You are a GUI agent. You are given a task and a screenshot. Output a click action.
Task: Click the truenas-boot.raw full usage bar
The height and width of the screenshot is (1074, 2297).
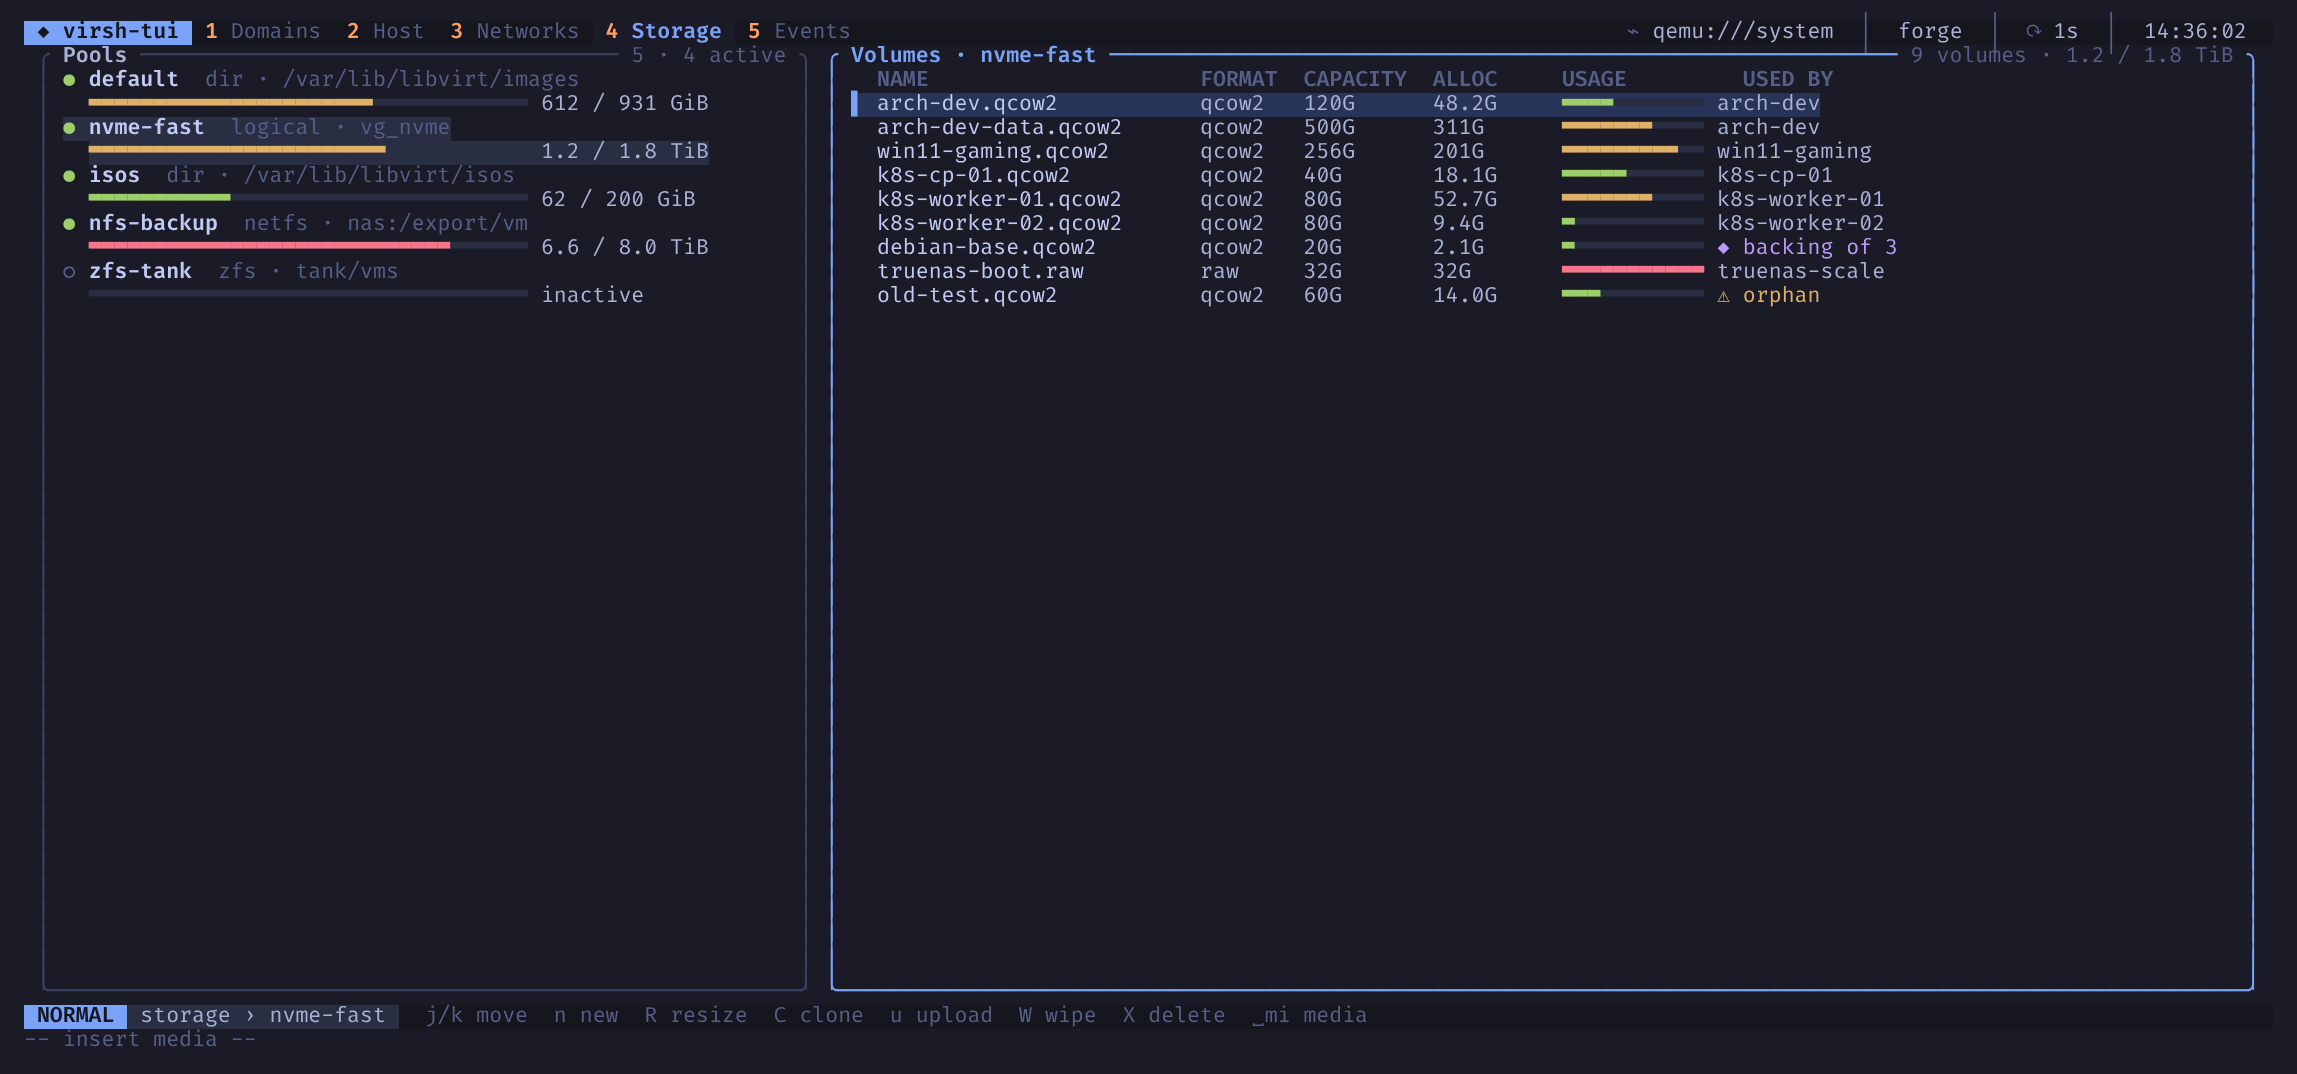coord(1632,270)
